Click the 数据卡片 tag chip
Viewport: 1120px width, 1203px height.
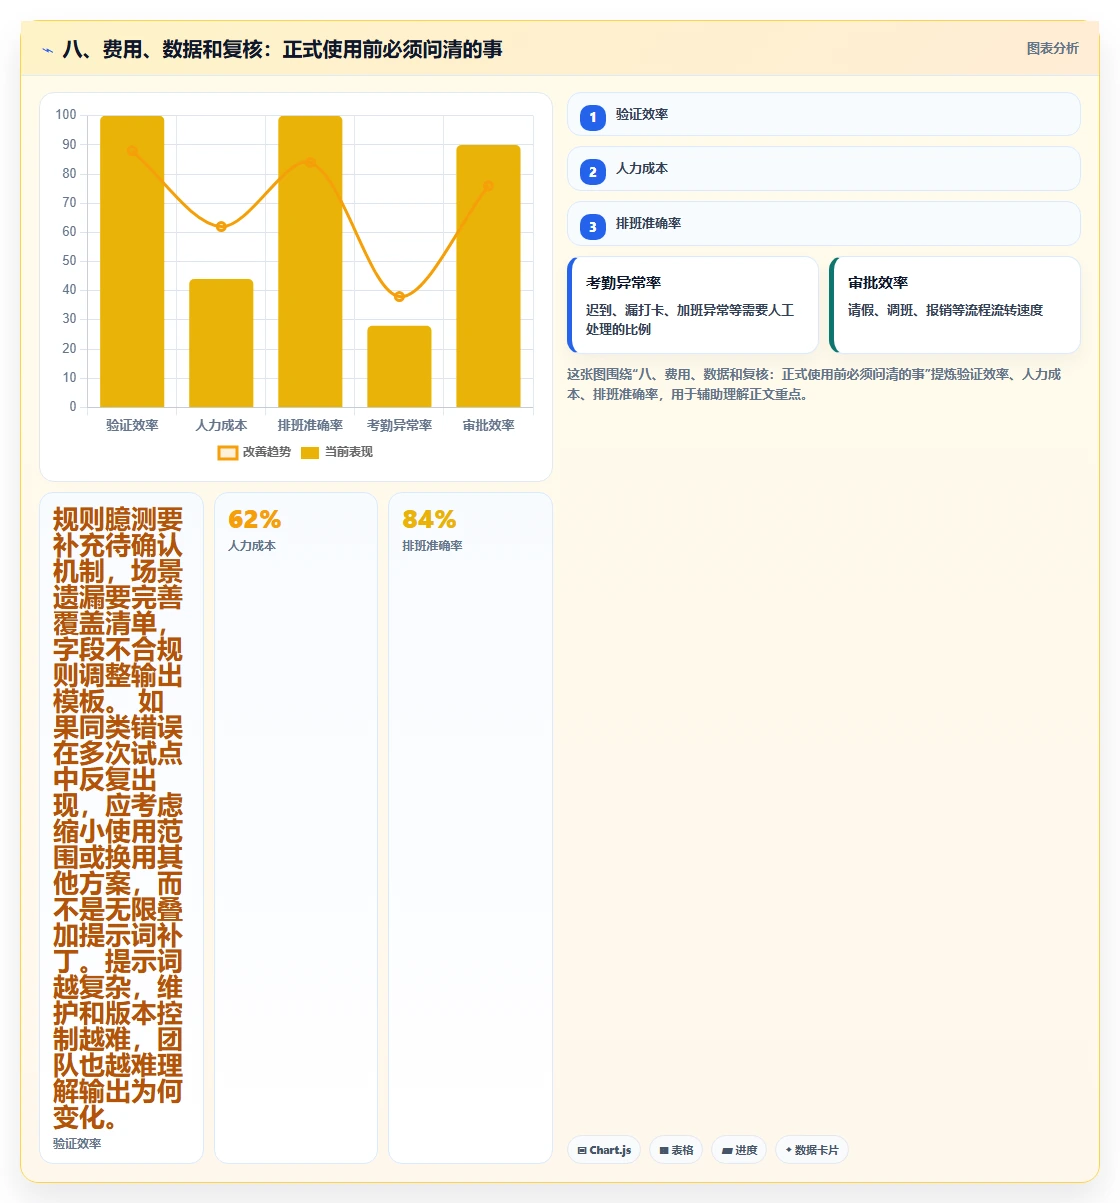811,1150
